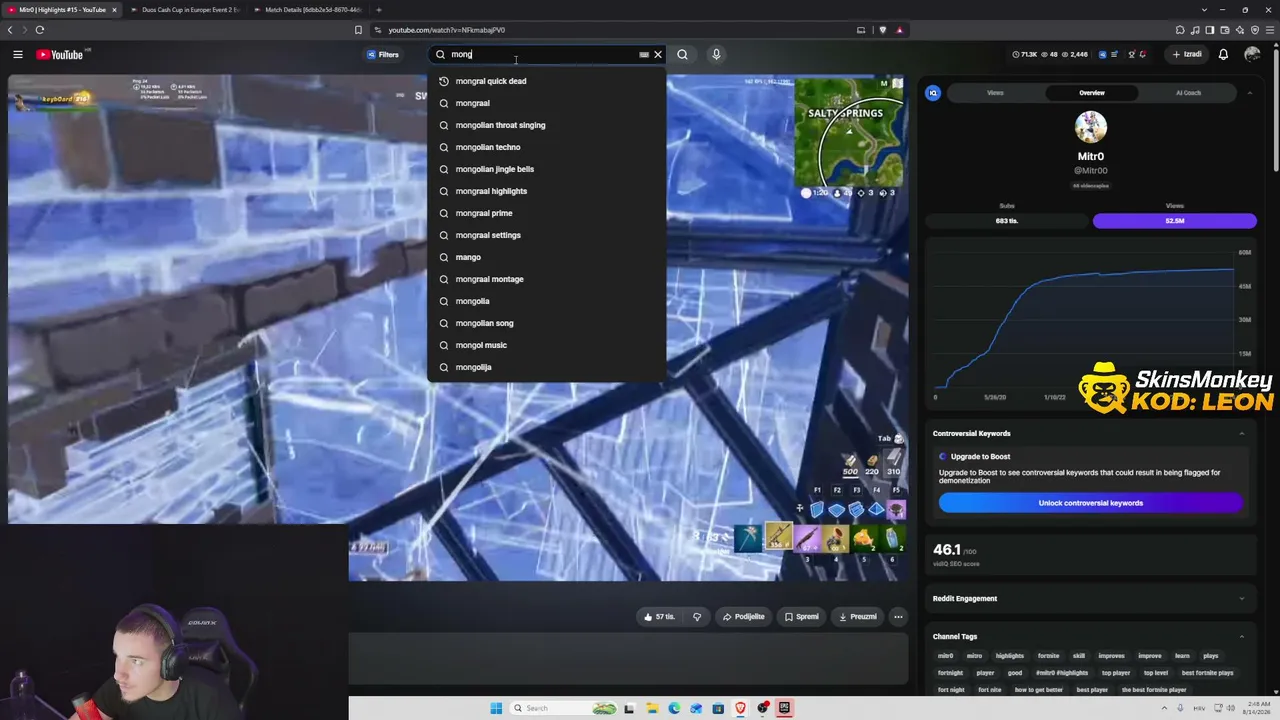Viewport: 1280px width, 720px height.
Task: Open Epic Games Launcher from the taskbar
Action: (x=785, y=708)
